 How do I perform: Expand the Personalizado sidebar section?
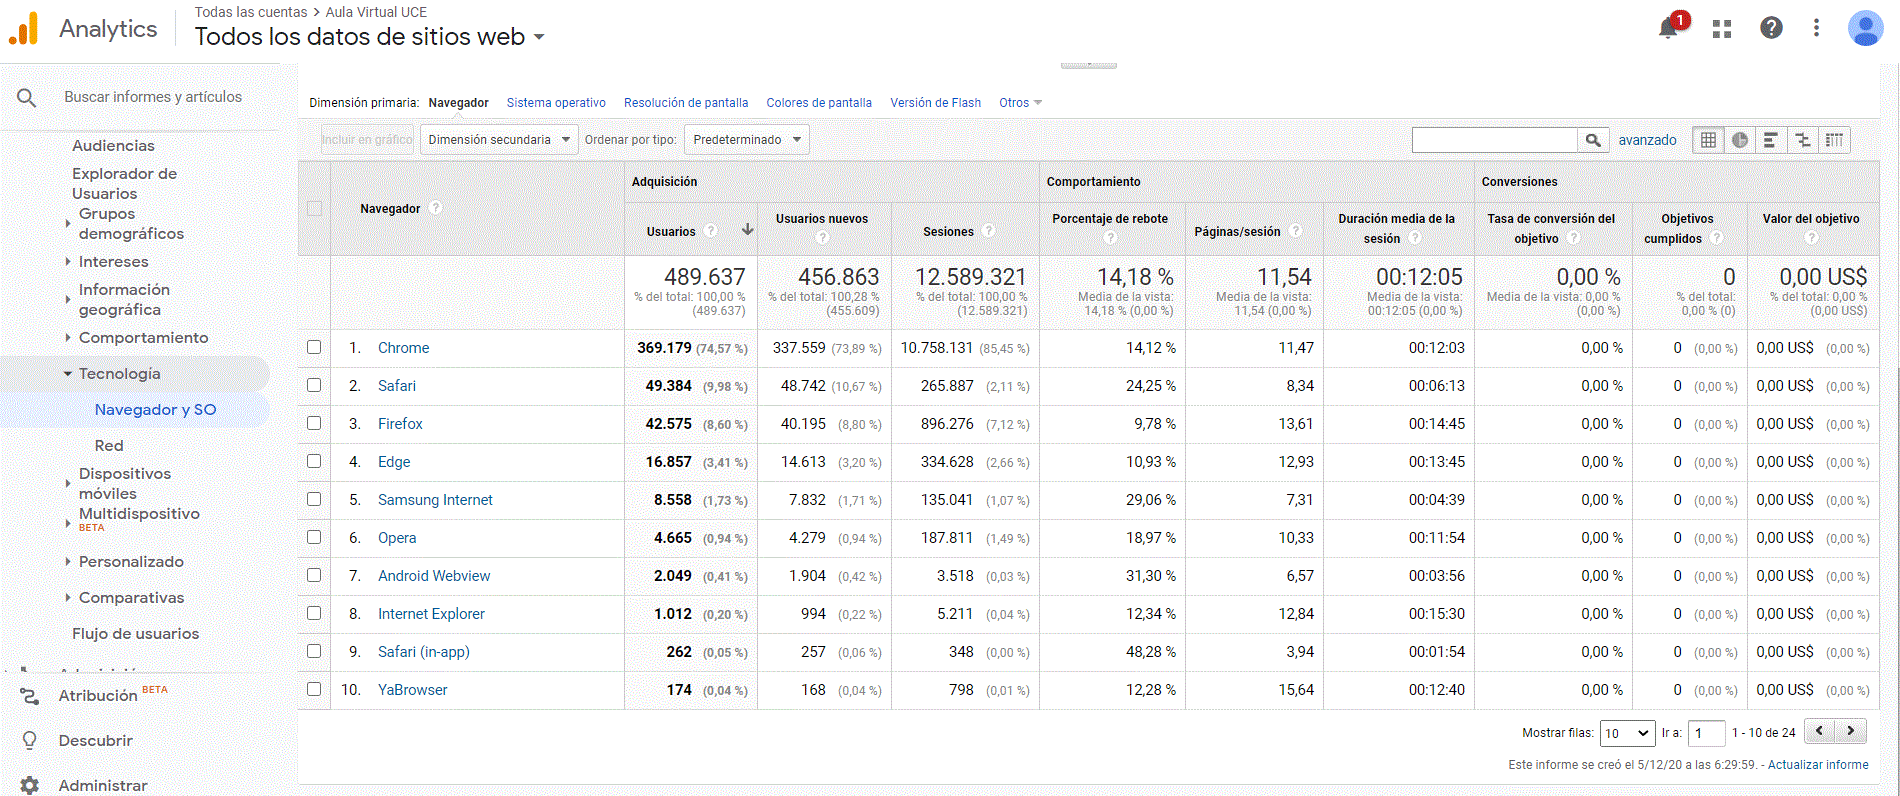[x=68, y=562]
